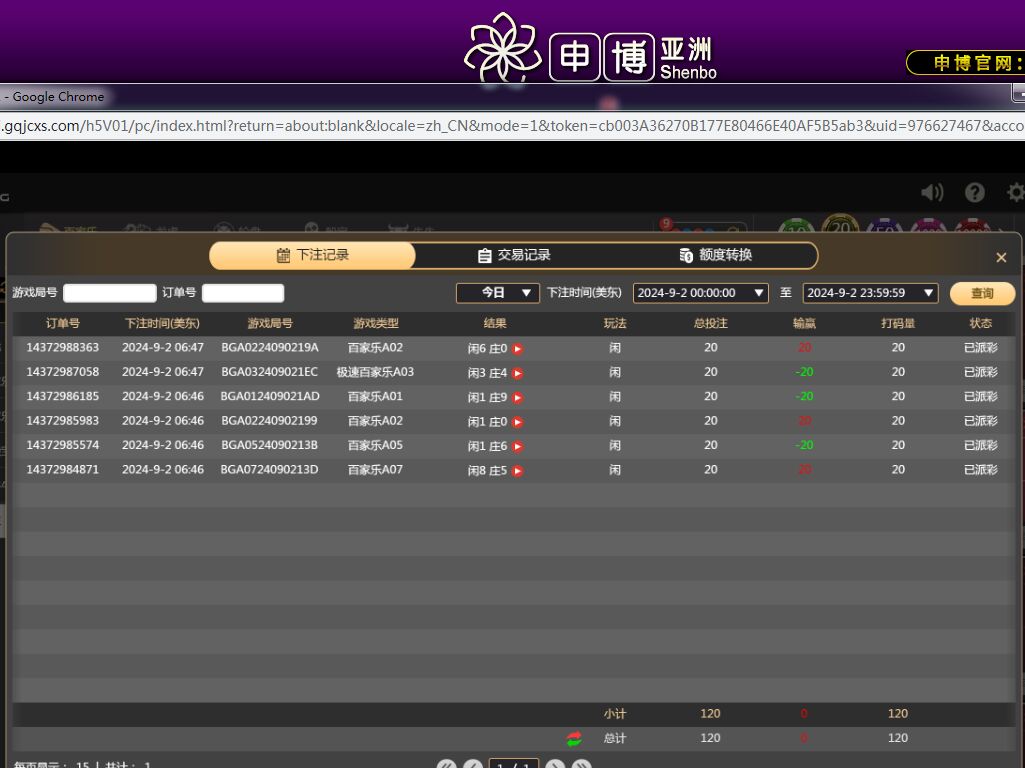Select the 下注记录 tab
1025x768 pixels.
pos(313,256)
